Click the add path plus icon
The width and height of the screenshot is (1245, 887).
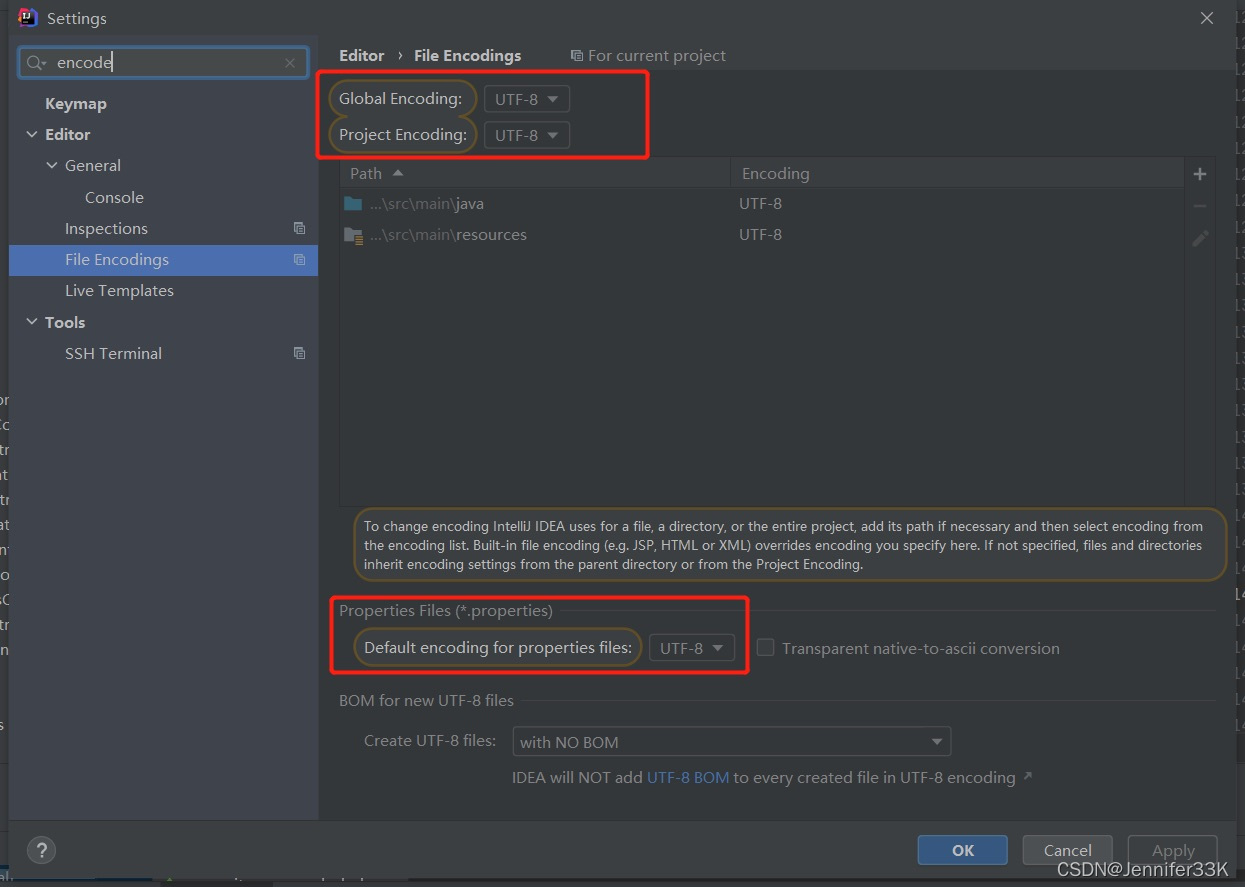pos(1199,173)
